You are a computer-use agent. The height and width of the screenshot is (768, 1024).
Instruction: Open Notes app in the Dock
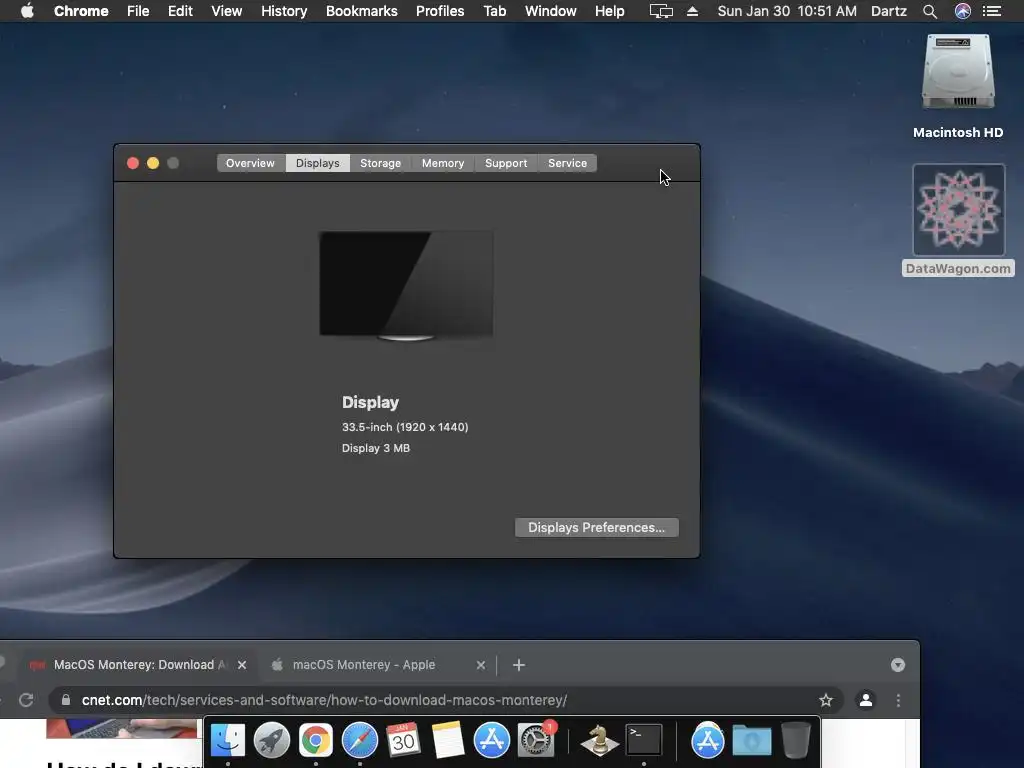[447, 741]
